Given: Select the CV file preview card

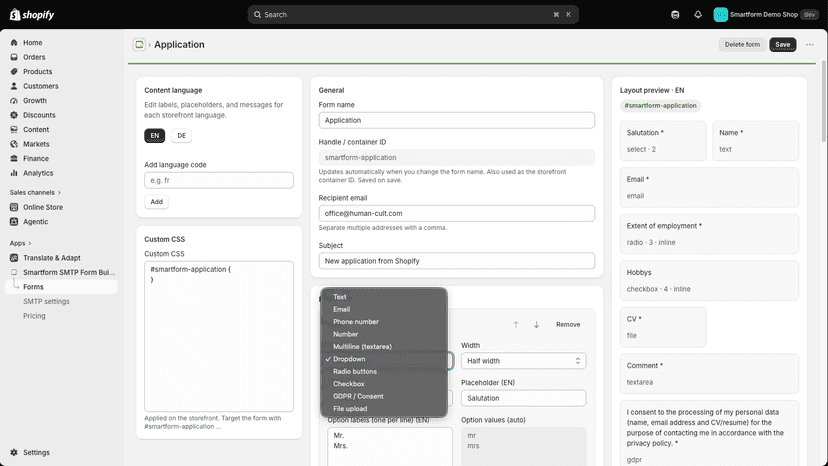Looking at the screenshot, I should (663, 327).
